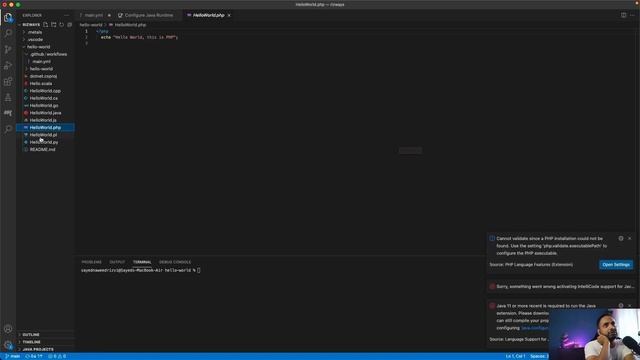Open HelloWorld.go file
This screenshot has width=640, height=360.
pos(45,106)
